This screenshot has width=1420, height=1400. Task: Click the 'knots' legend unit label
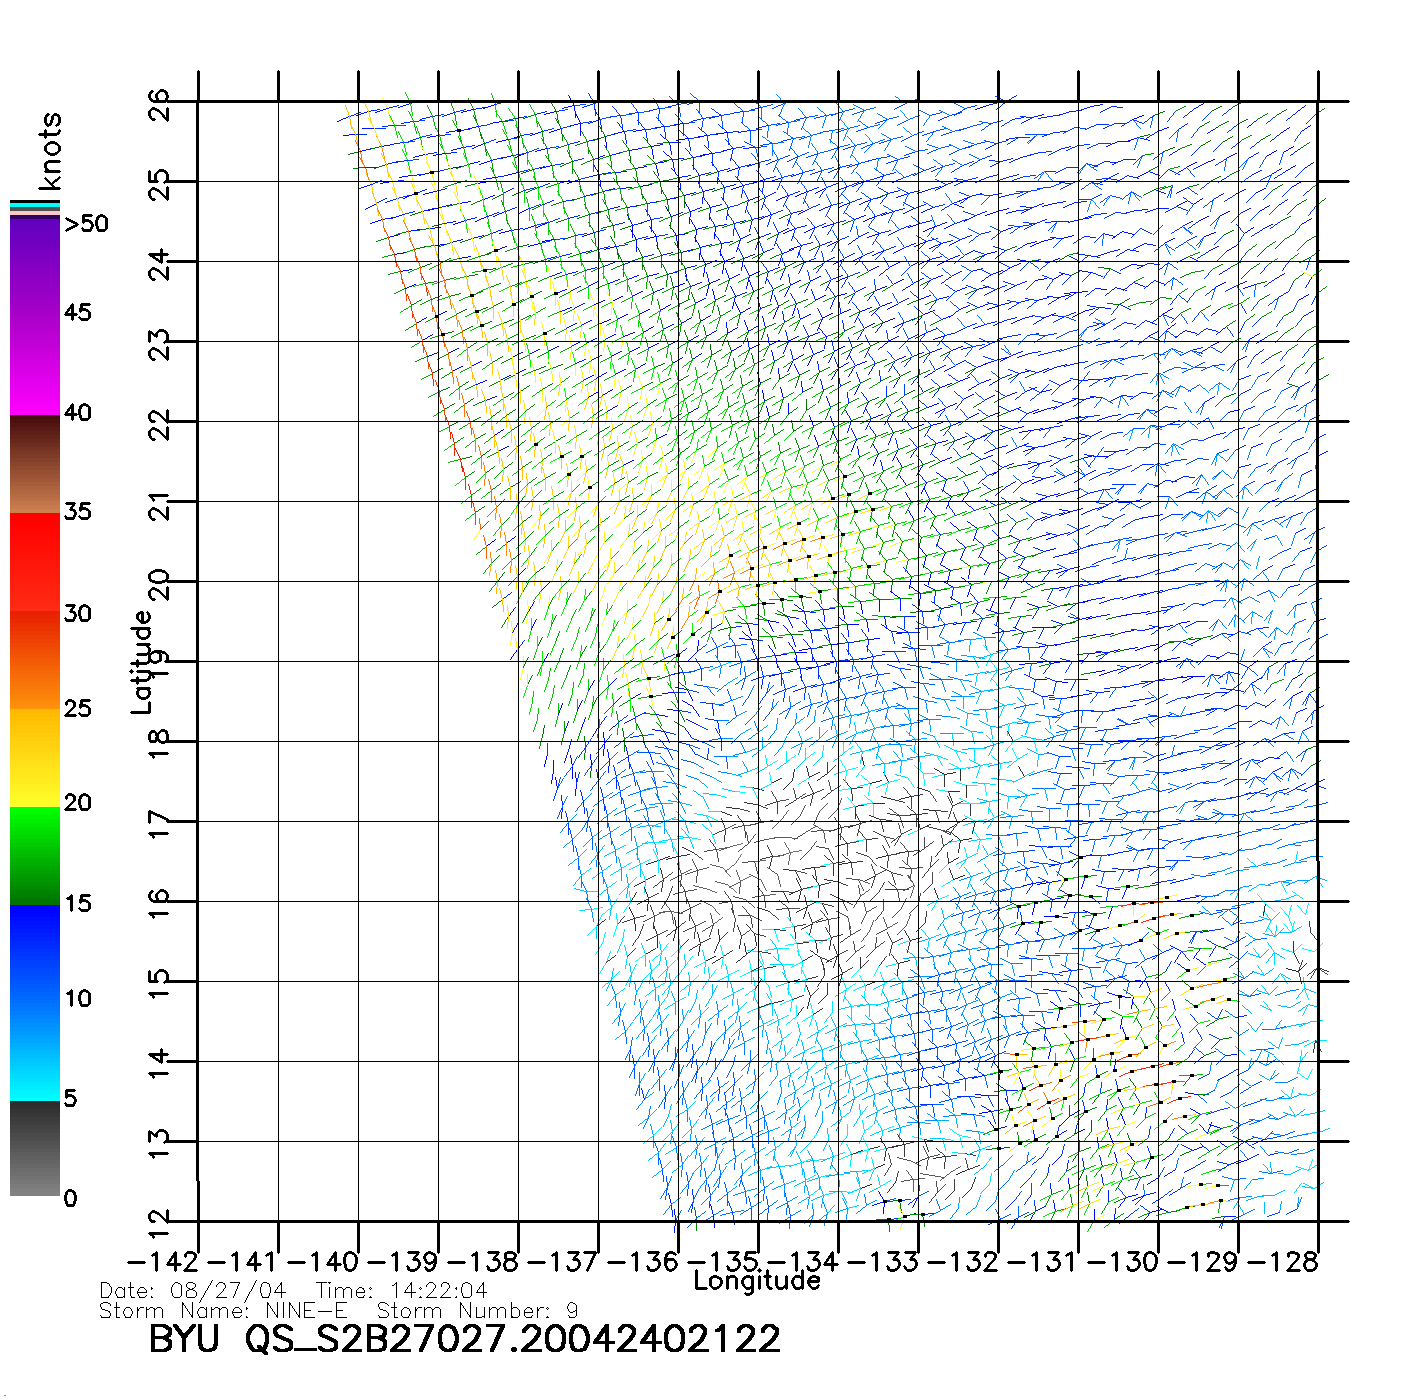pyautogui.click(x=50, y=151)
